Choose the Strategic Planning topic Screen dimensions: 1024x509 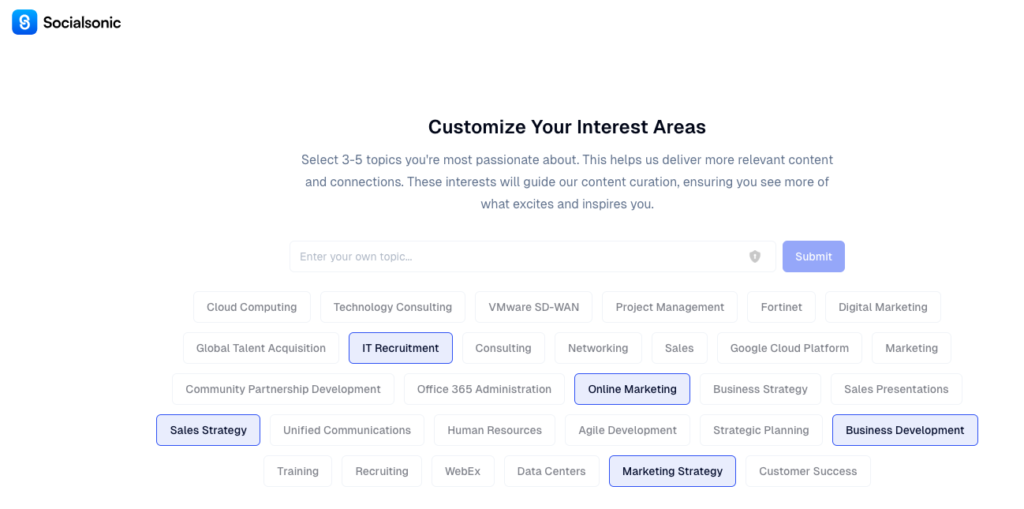(761, 430)
